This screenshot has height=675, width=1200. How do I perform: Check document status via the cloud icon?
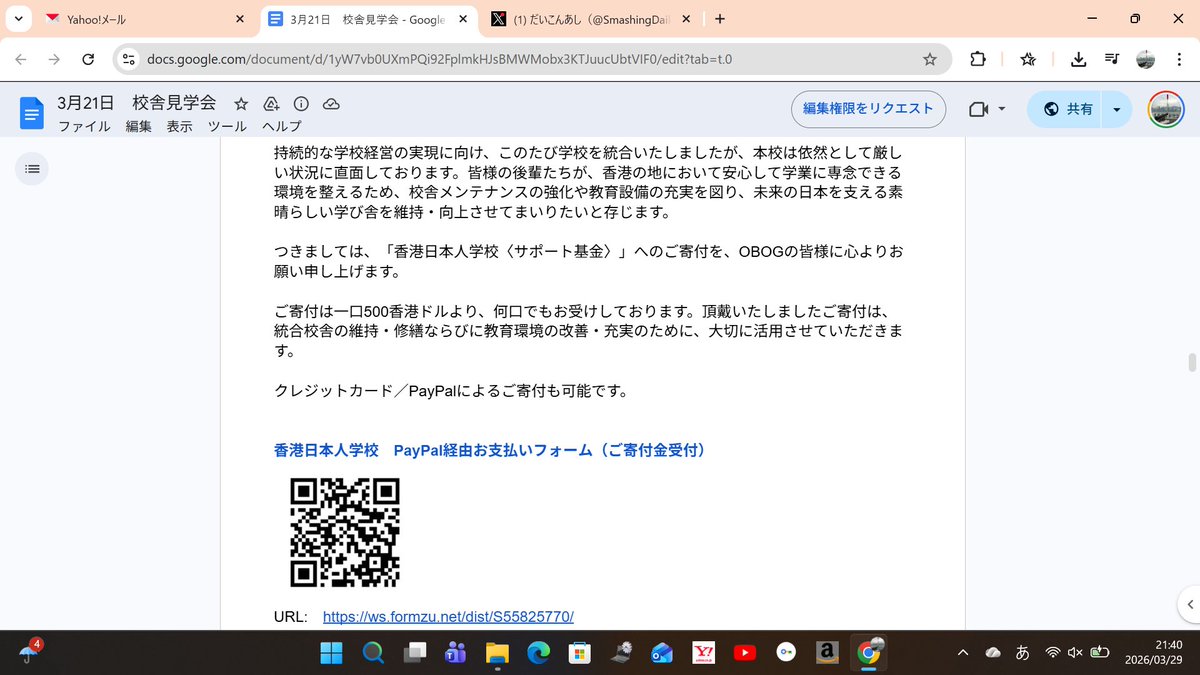(x=330, y=103)
